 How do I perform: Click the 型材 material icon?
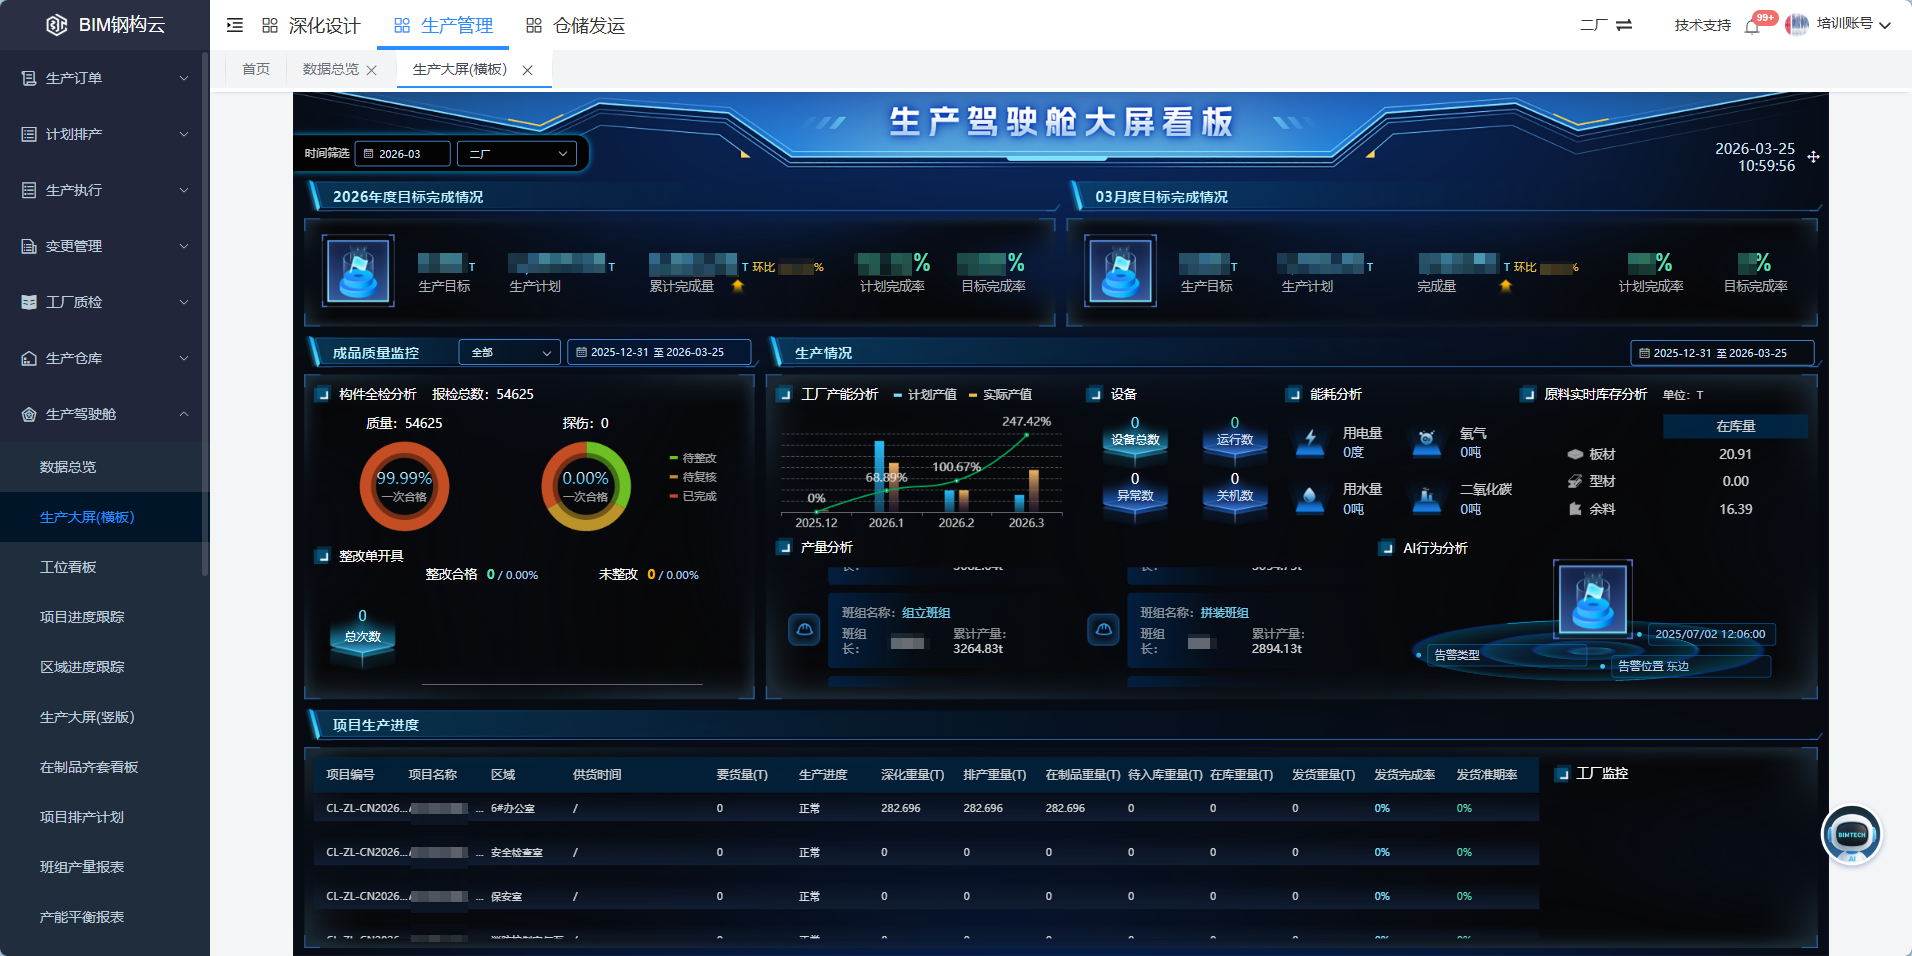[1575, 481]
